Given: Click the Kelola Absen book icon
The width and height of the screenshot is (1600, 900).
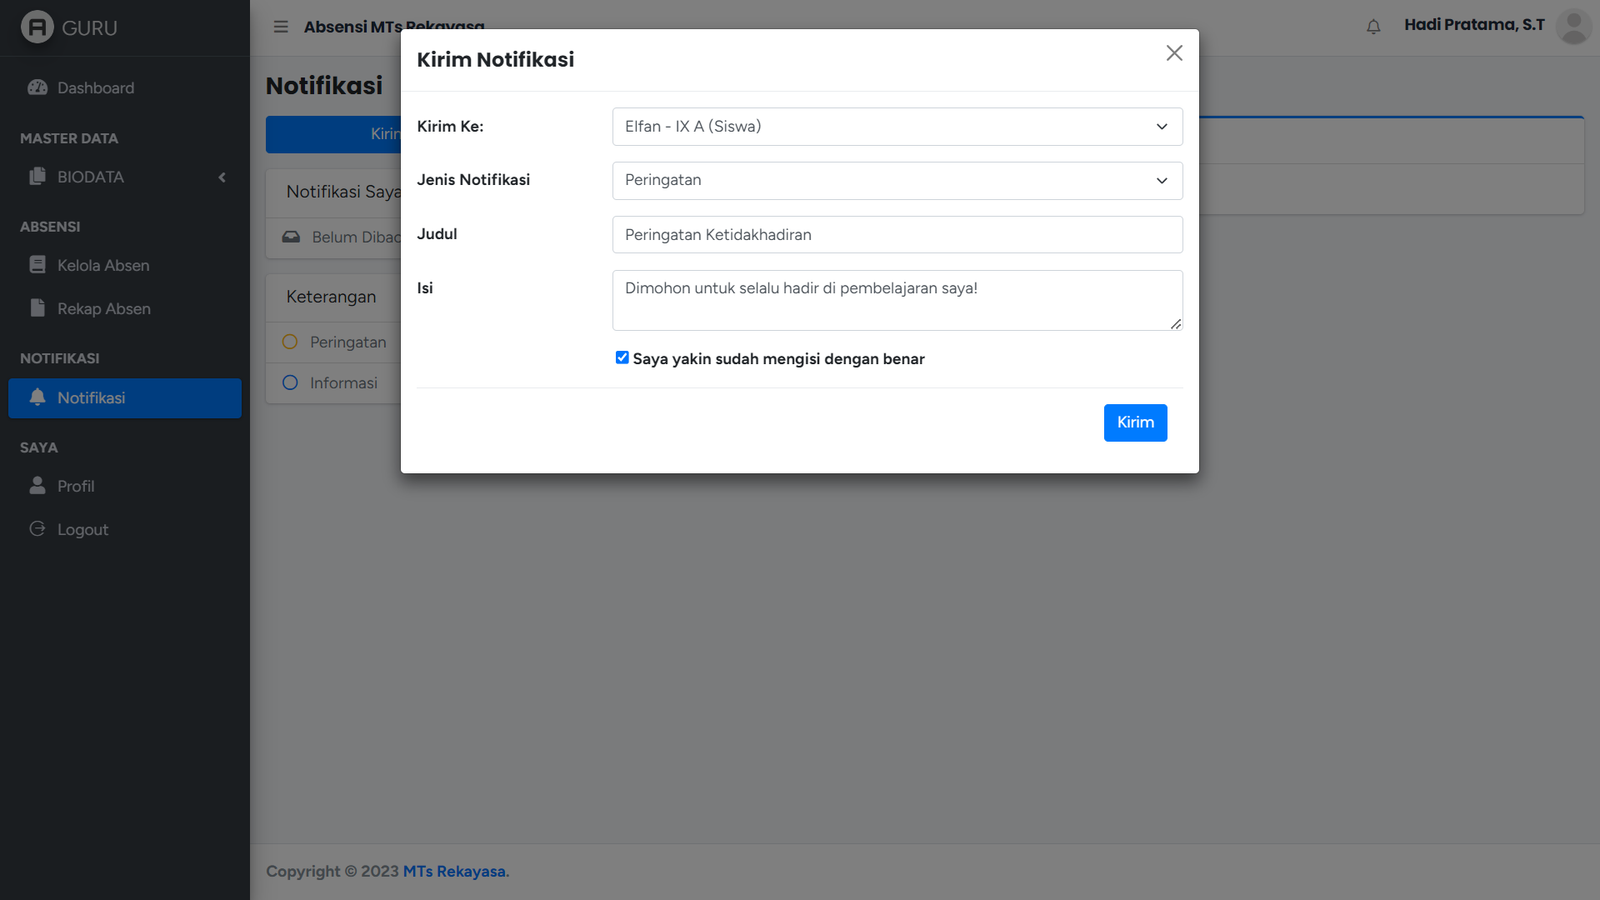Looking at the screenshot, I should click(x=38, y=265).
